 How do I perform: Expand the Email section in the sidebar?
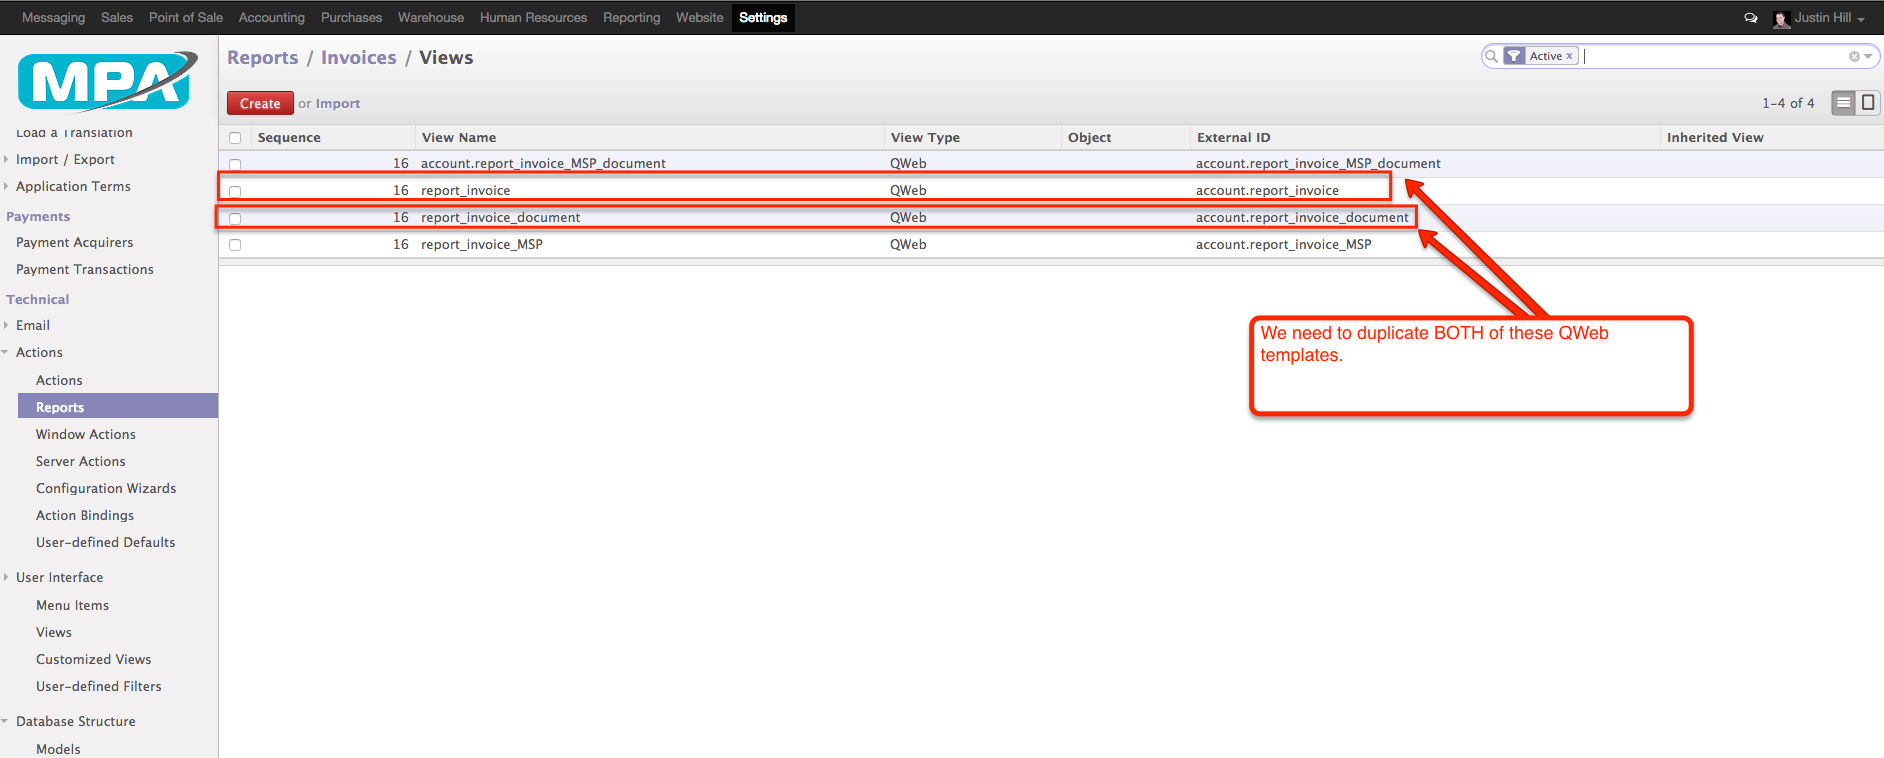(32, 325)
